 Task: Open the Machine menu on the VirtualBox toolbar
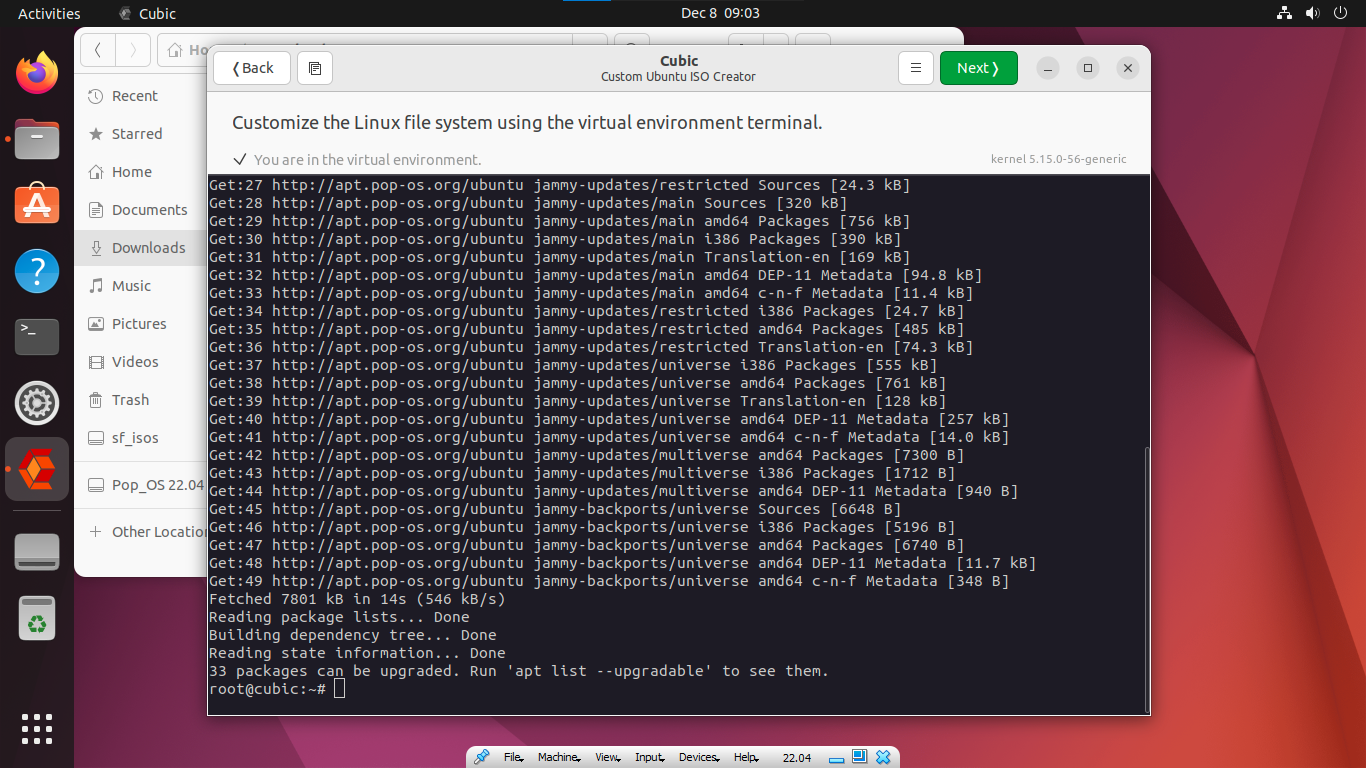[x=558, y=757]
